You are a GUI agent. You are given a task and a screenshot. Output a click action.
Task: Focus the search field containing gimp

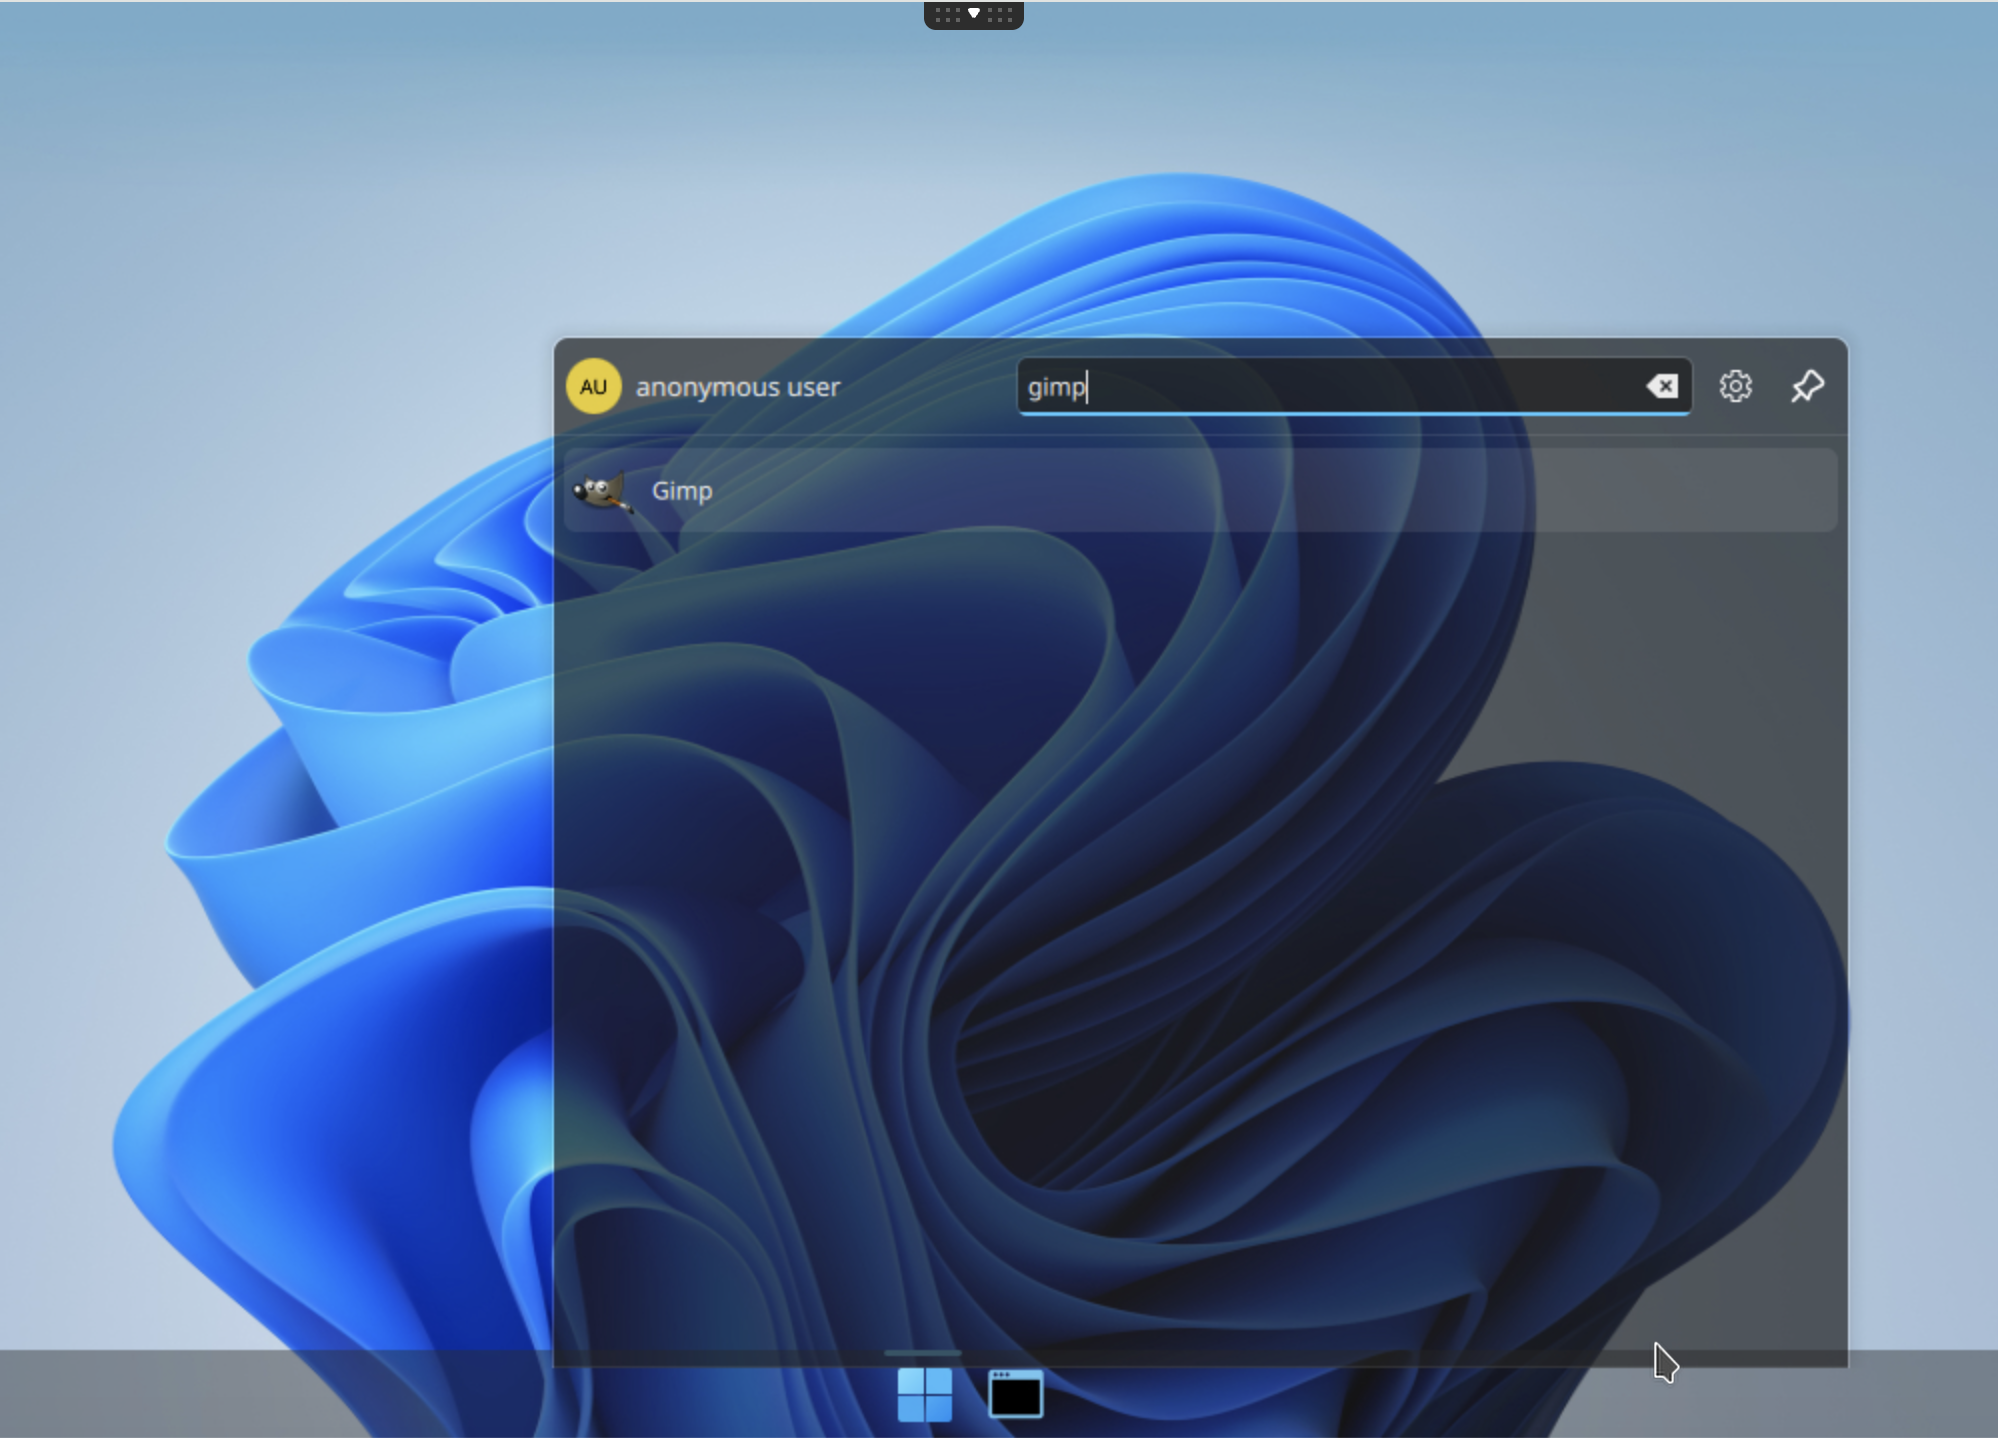click(x=1354, y=386)
